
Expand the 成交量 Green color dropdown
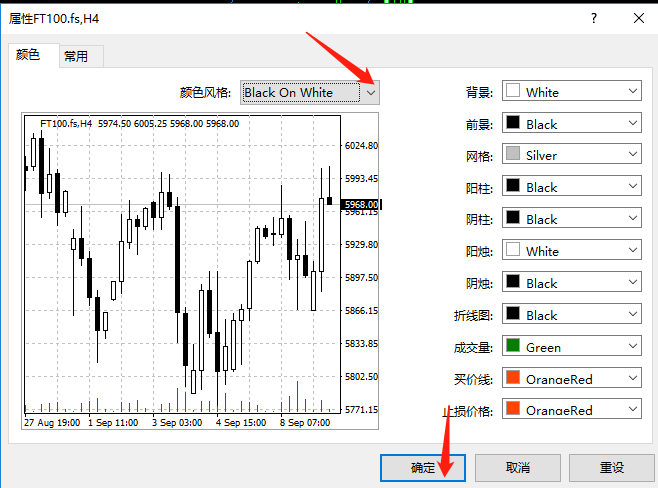tap(572, 346)
